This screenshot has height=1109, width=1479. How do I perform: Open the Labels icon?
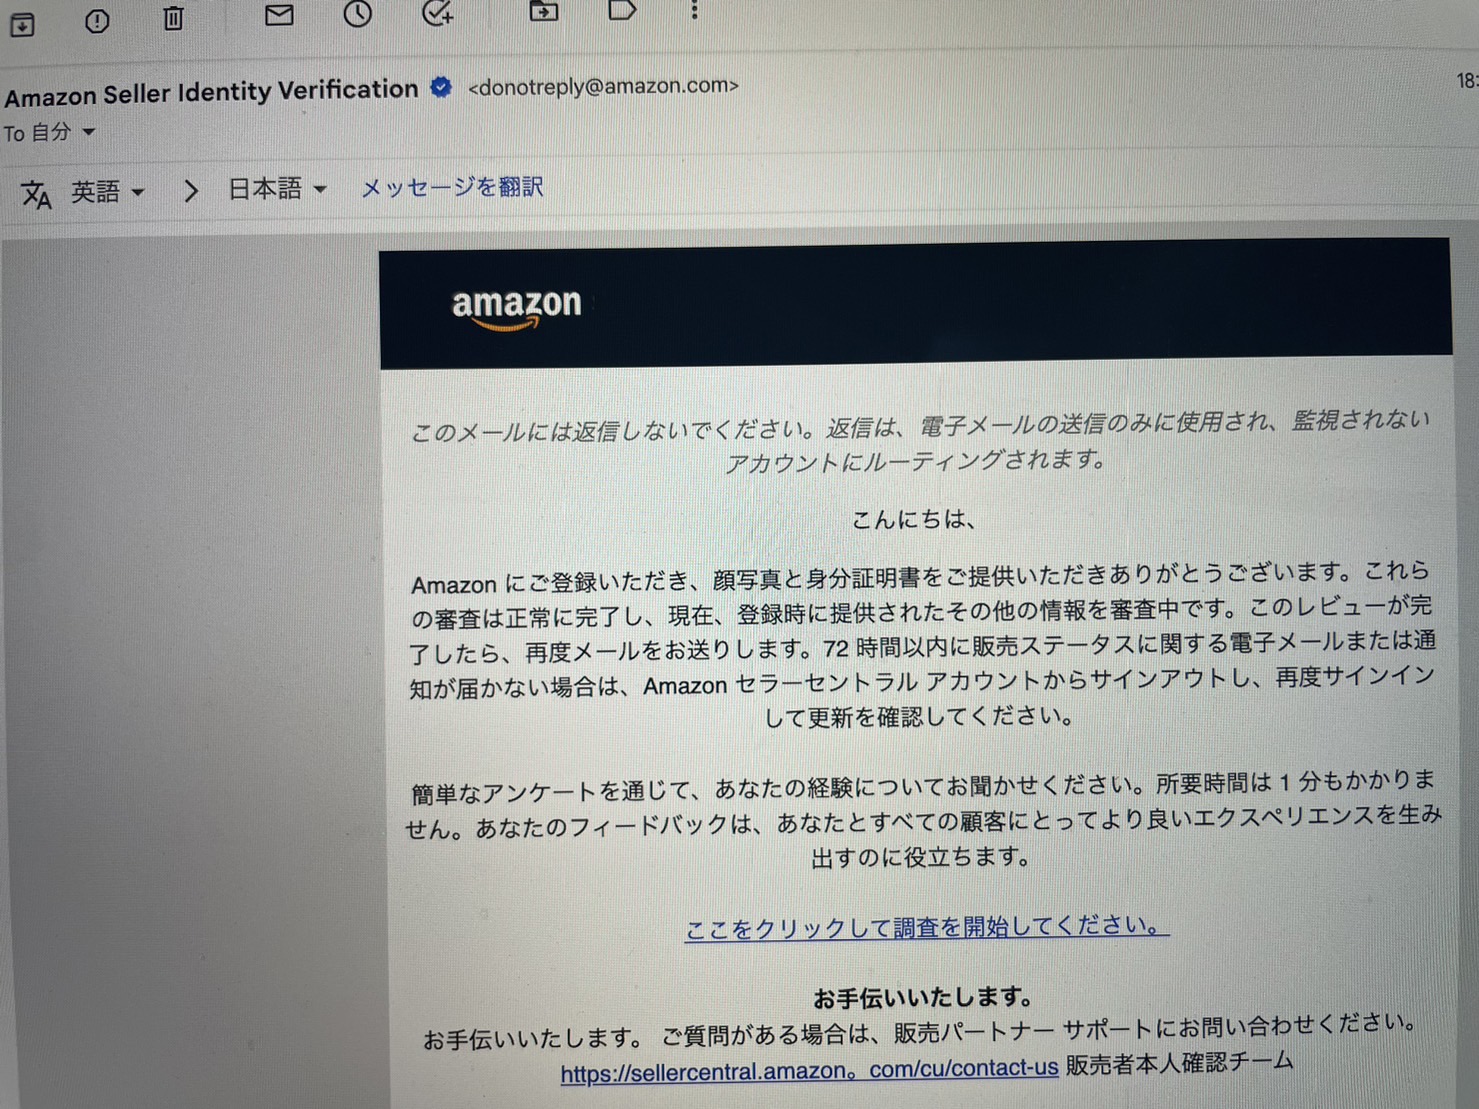pyautogui.click(x=622, y=11)
